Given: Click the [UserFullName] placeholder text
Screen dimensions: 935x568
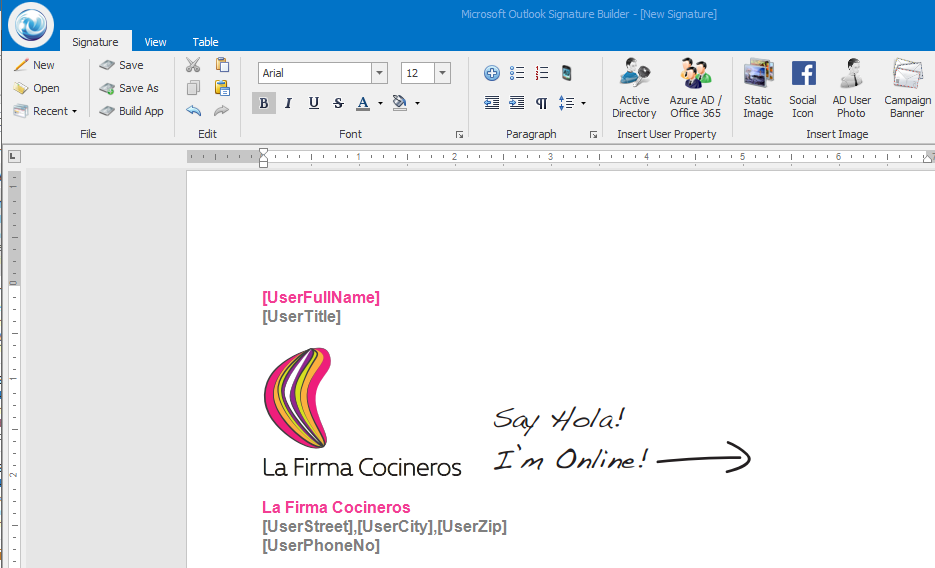Looking at the screenshot, I should coord(321,297).
